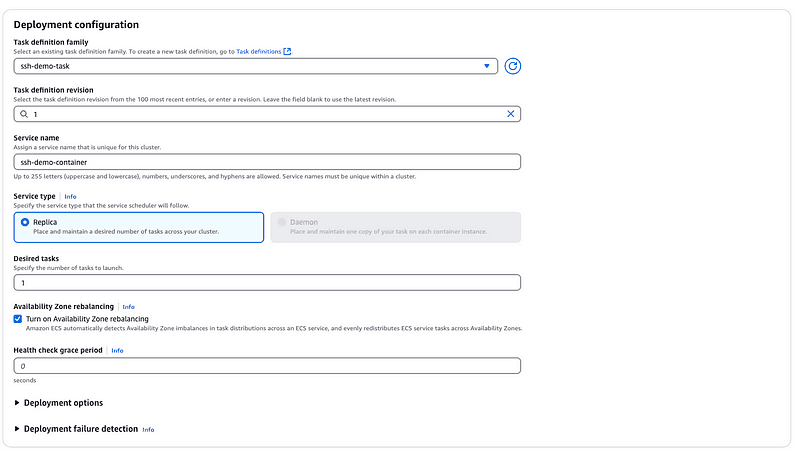Click the Task definitions link
The image size is (800, 451).
click(259, 52)
